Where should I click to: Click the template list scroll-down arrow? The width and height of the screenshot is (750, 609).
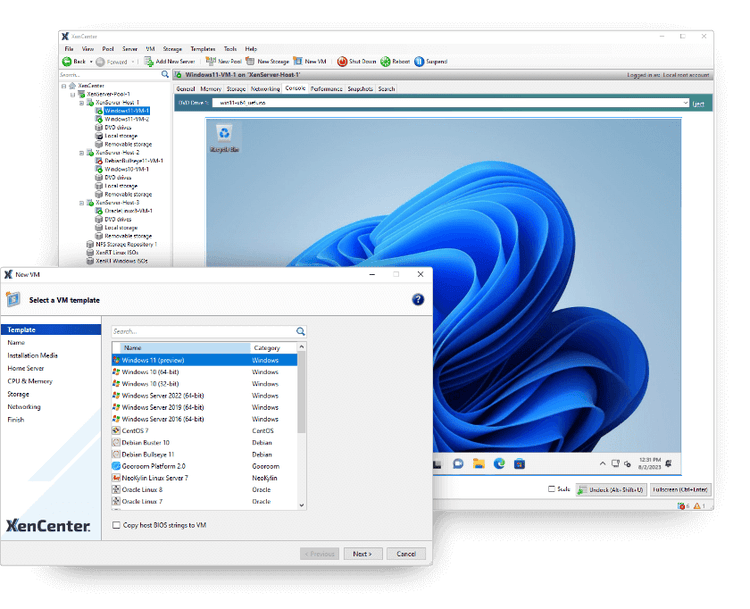[301, 505]
